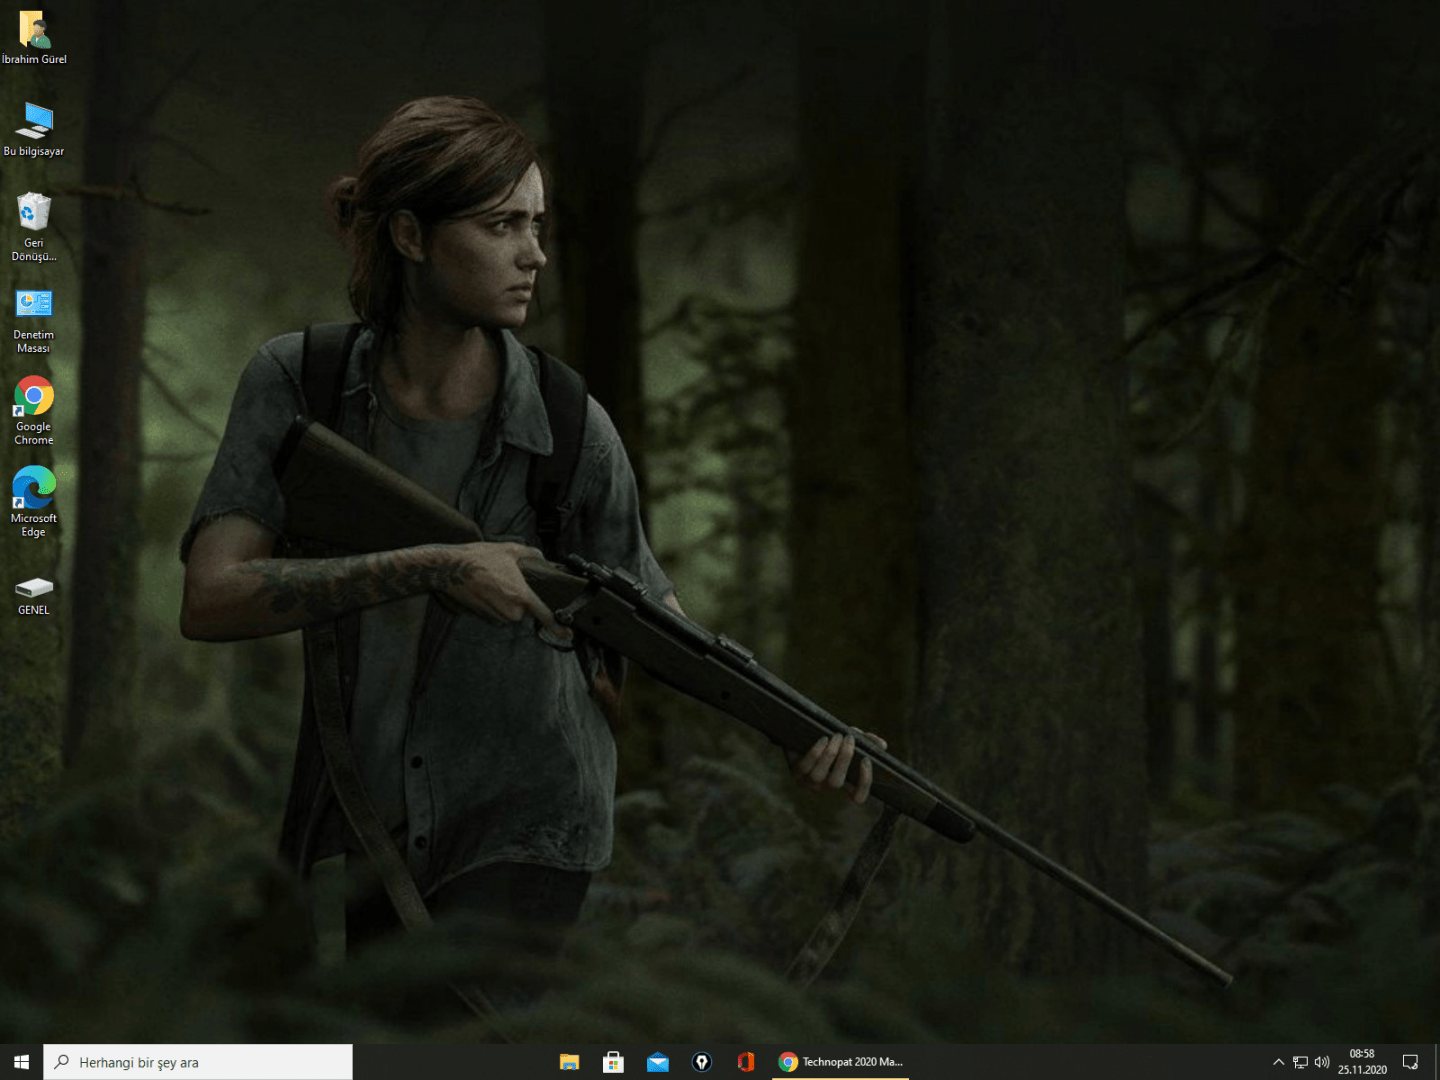
Task: Expand the hidden system tray icons
Action: [1278, 1062]
